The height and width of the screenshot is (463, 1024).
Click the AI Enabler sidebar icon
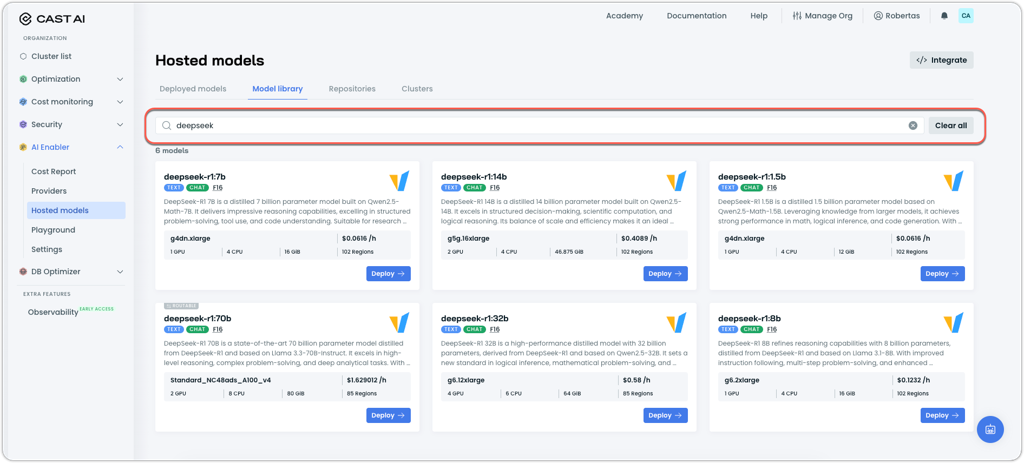coord(24,147)
